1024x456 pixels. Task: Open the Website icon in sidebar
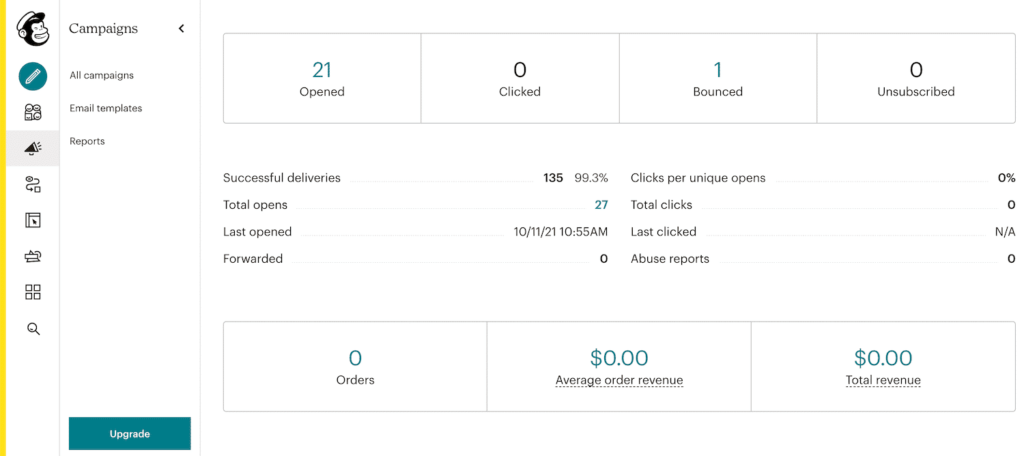(33, 220)
